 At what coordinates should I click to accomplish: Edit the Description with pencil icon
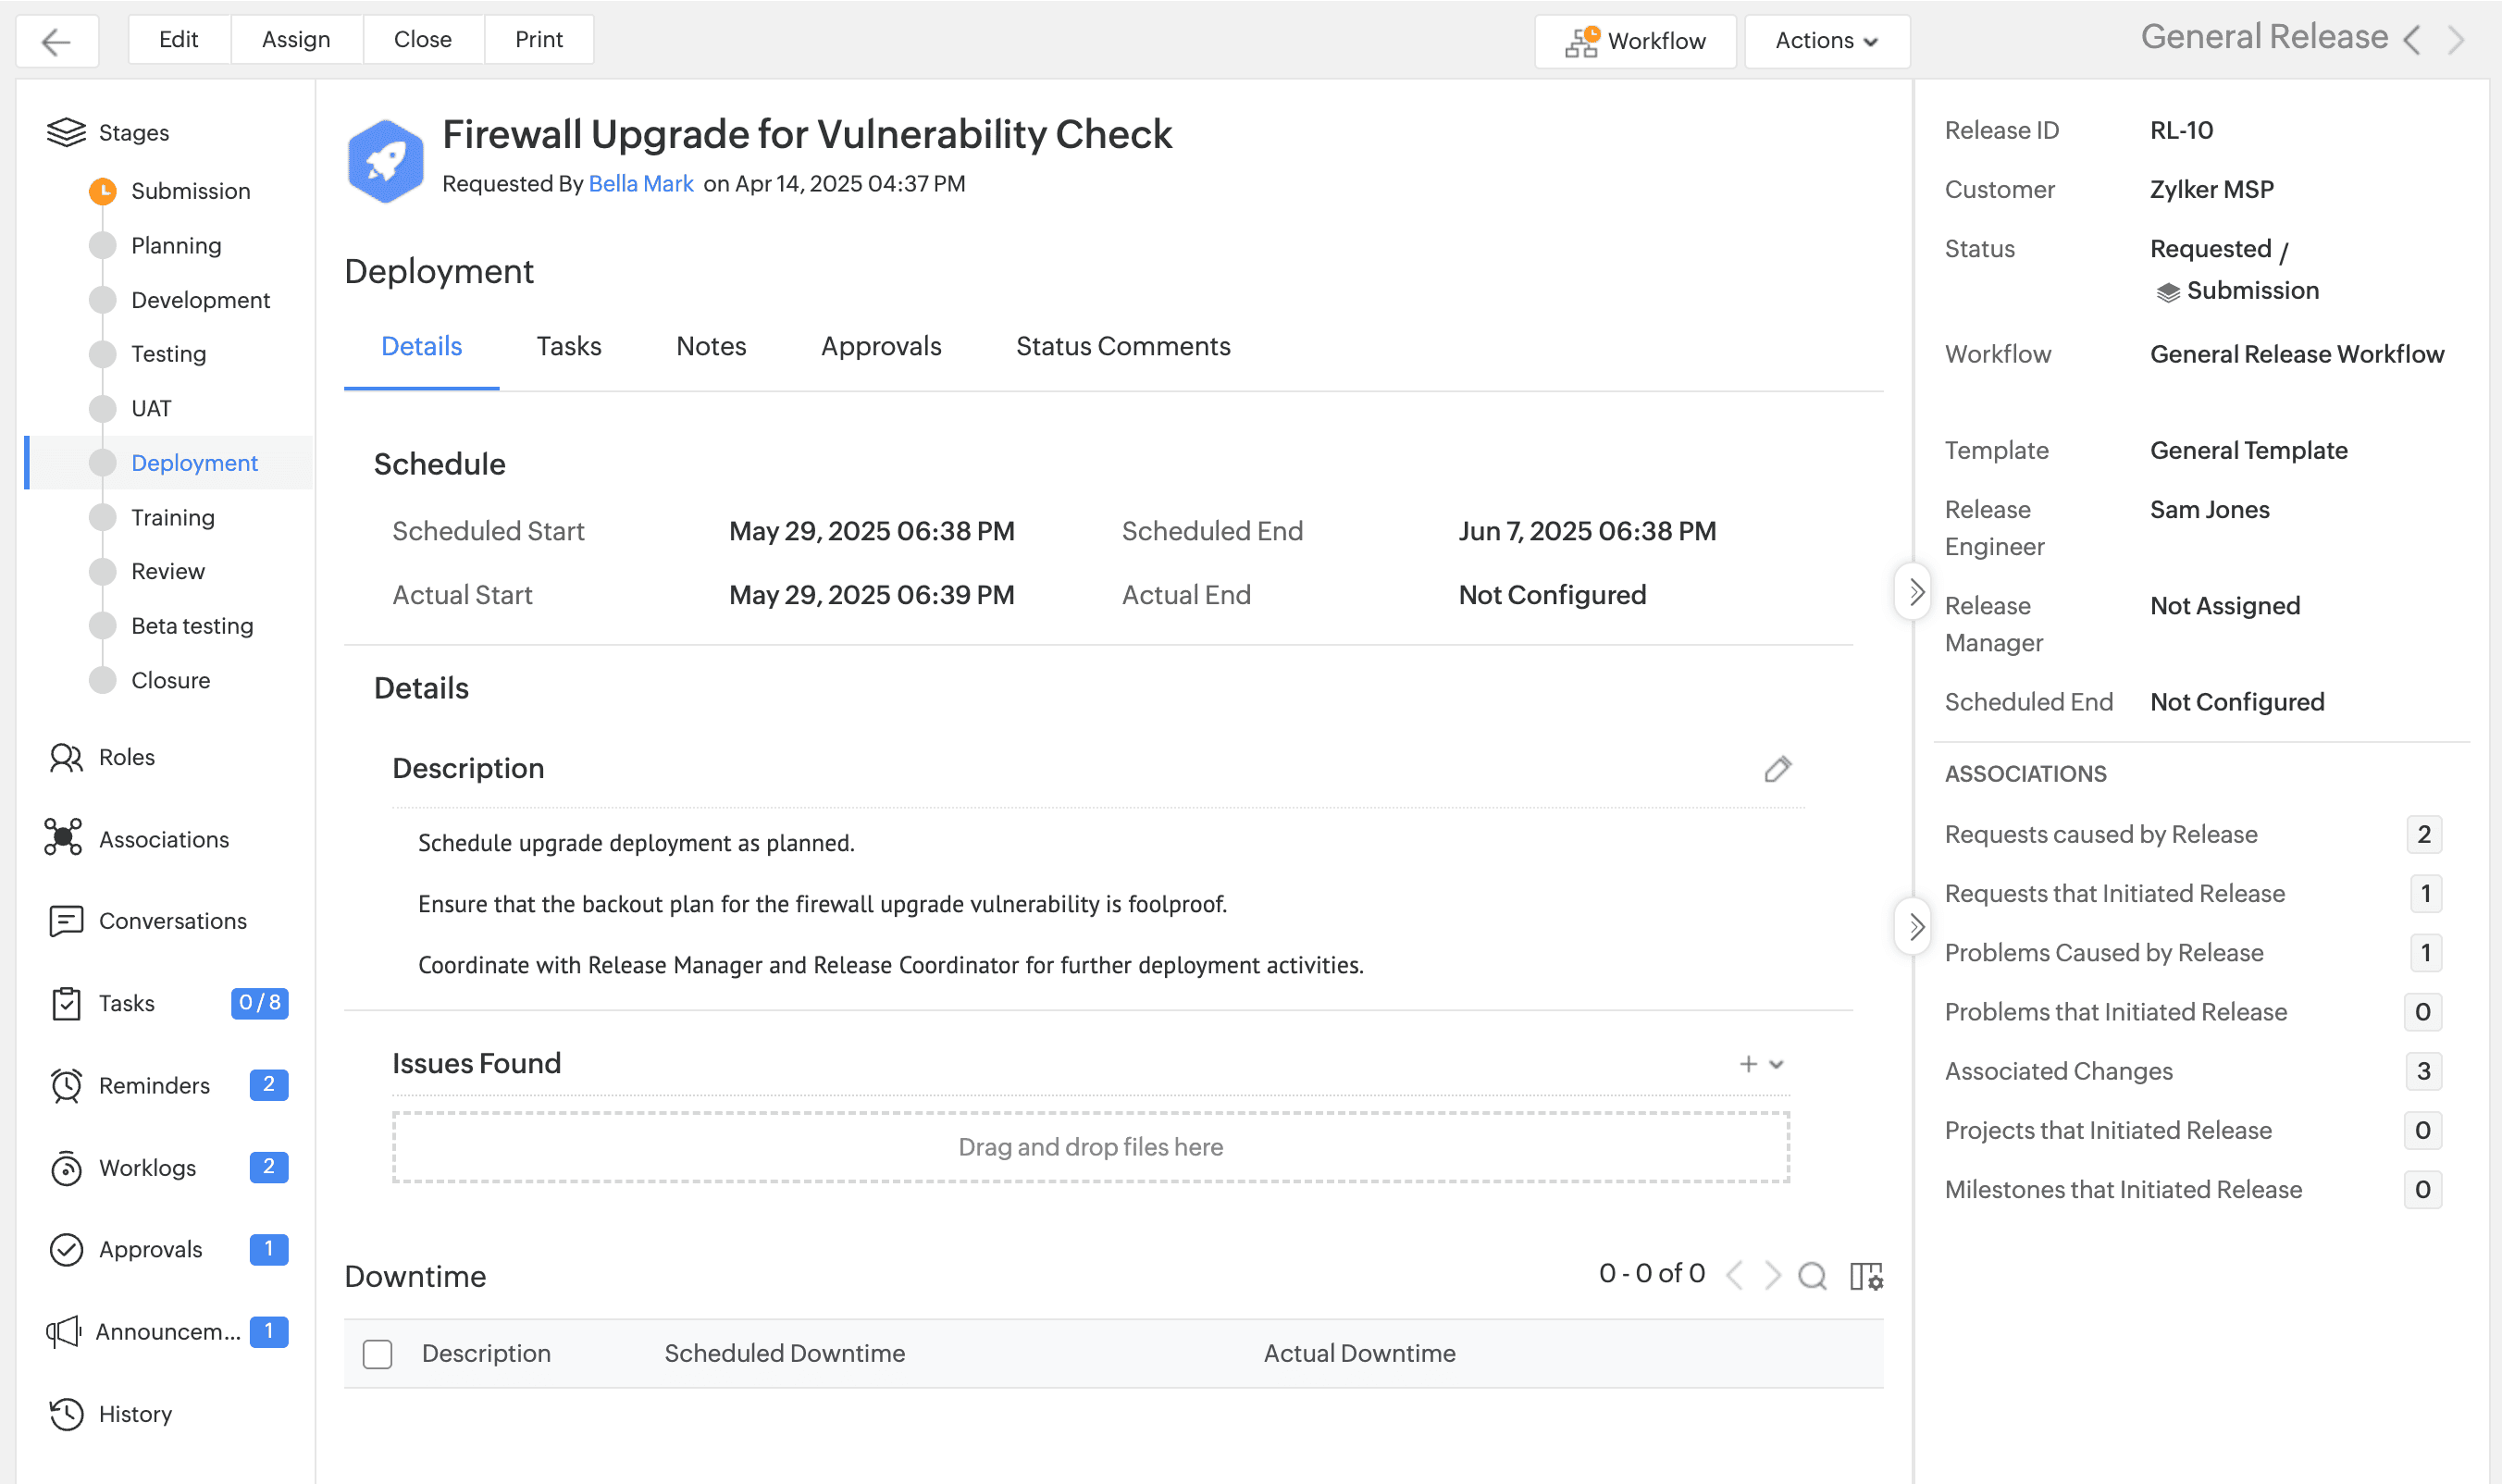coord(1777,769)
